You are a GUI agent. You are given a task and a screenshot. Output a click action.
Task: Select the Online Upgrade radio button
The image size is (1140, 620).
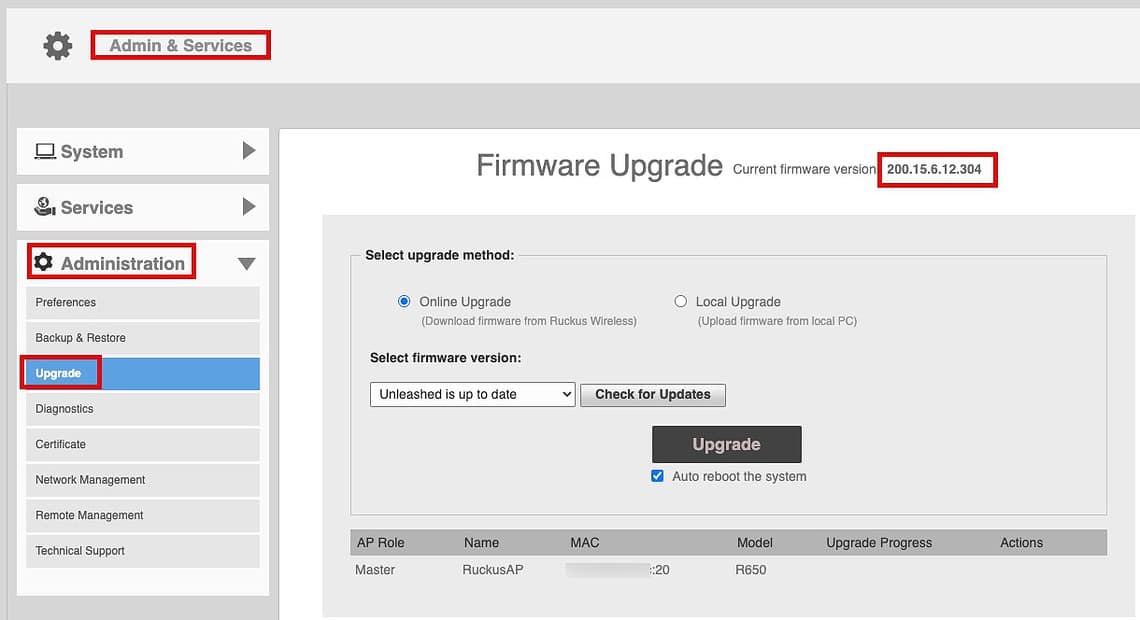pos(404,302)
